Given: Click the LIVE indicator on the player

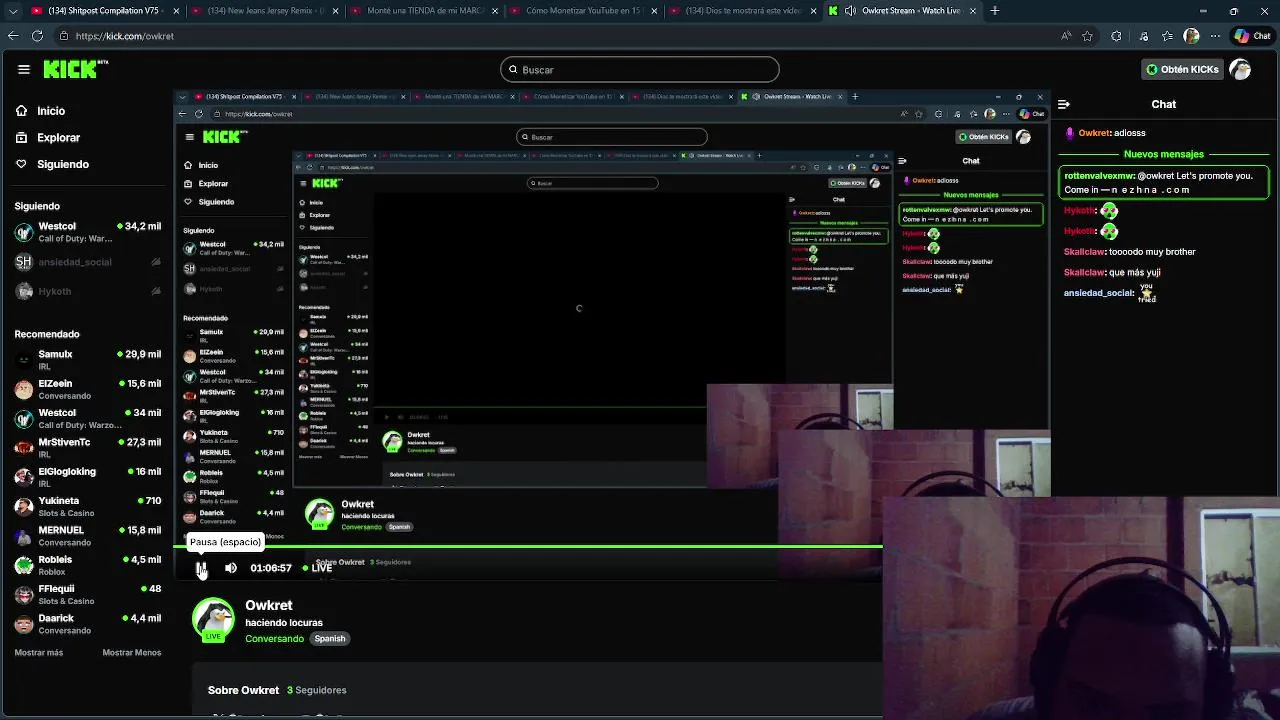Looking at the screenshot, I should [x=317, y=568].
